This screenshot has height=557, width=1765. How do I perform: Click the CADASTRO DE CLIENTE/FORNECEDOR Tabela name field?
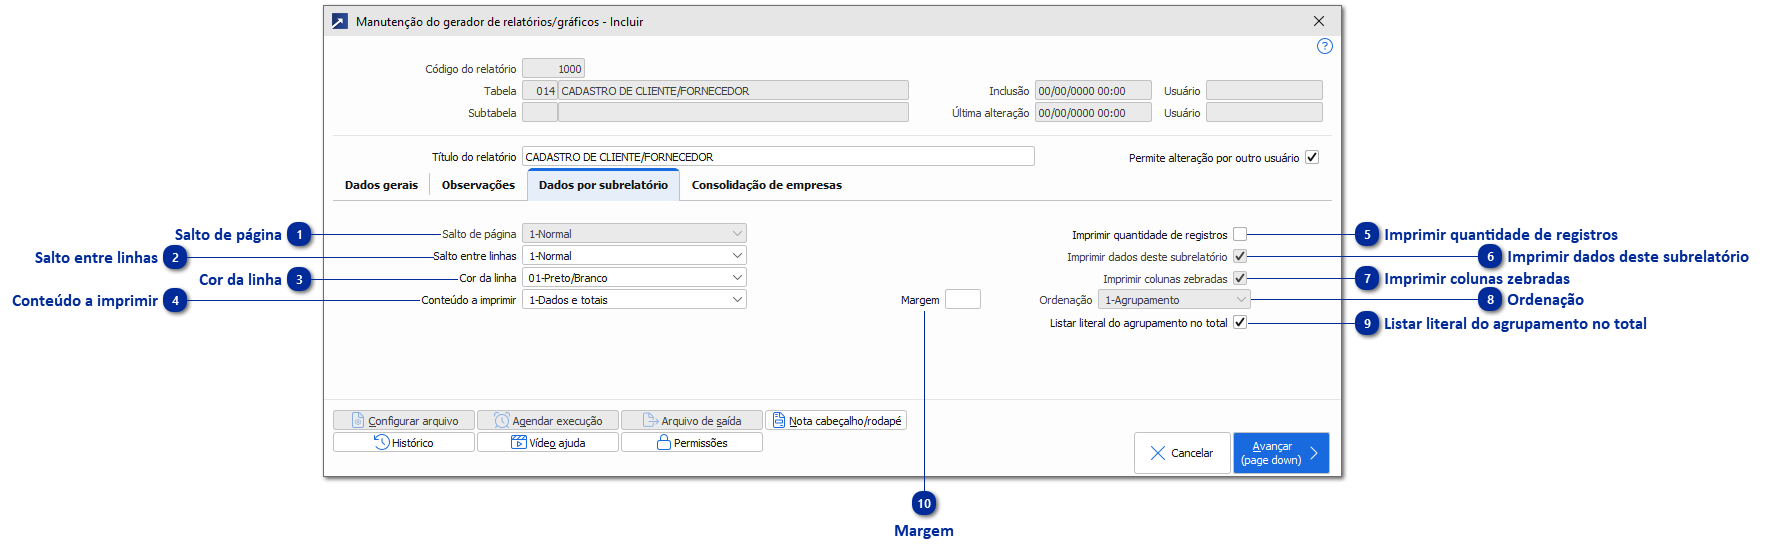pyautogui.click(x=733, y=91)
